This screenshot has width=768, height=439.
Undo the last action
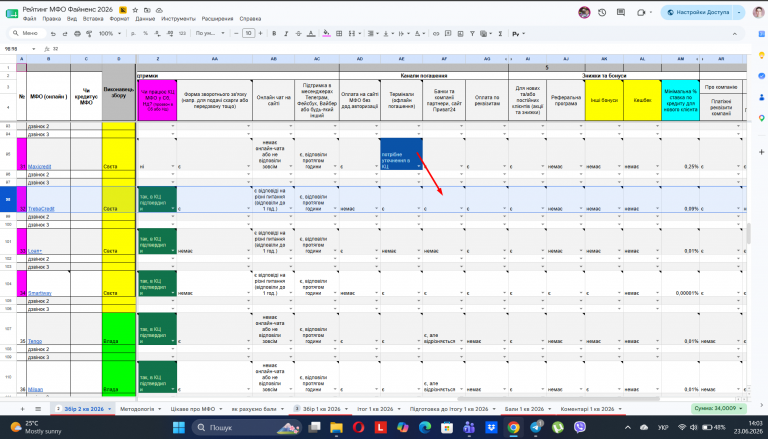point(53,33)
